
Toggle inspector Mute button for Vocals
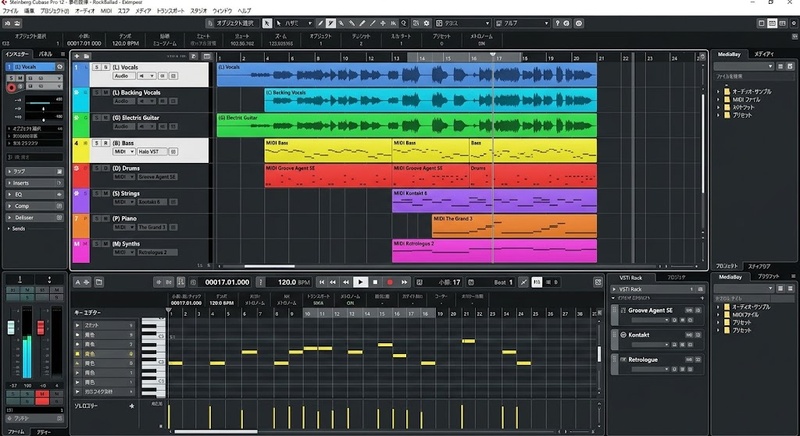click(20, 78)
